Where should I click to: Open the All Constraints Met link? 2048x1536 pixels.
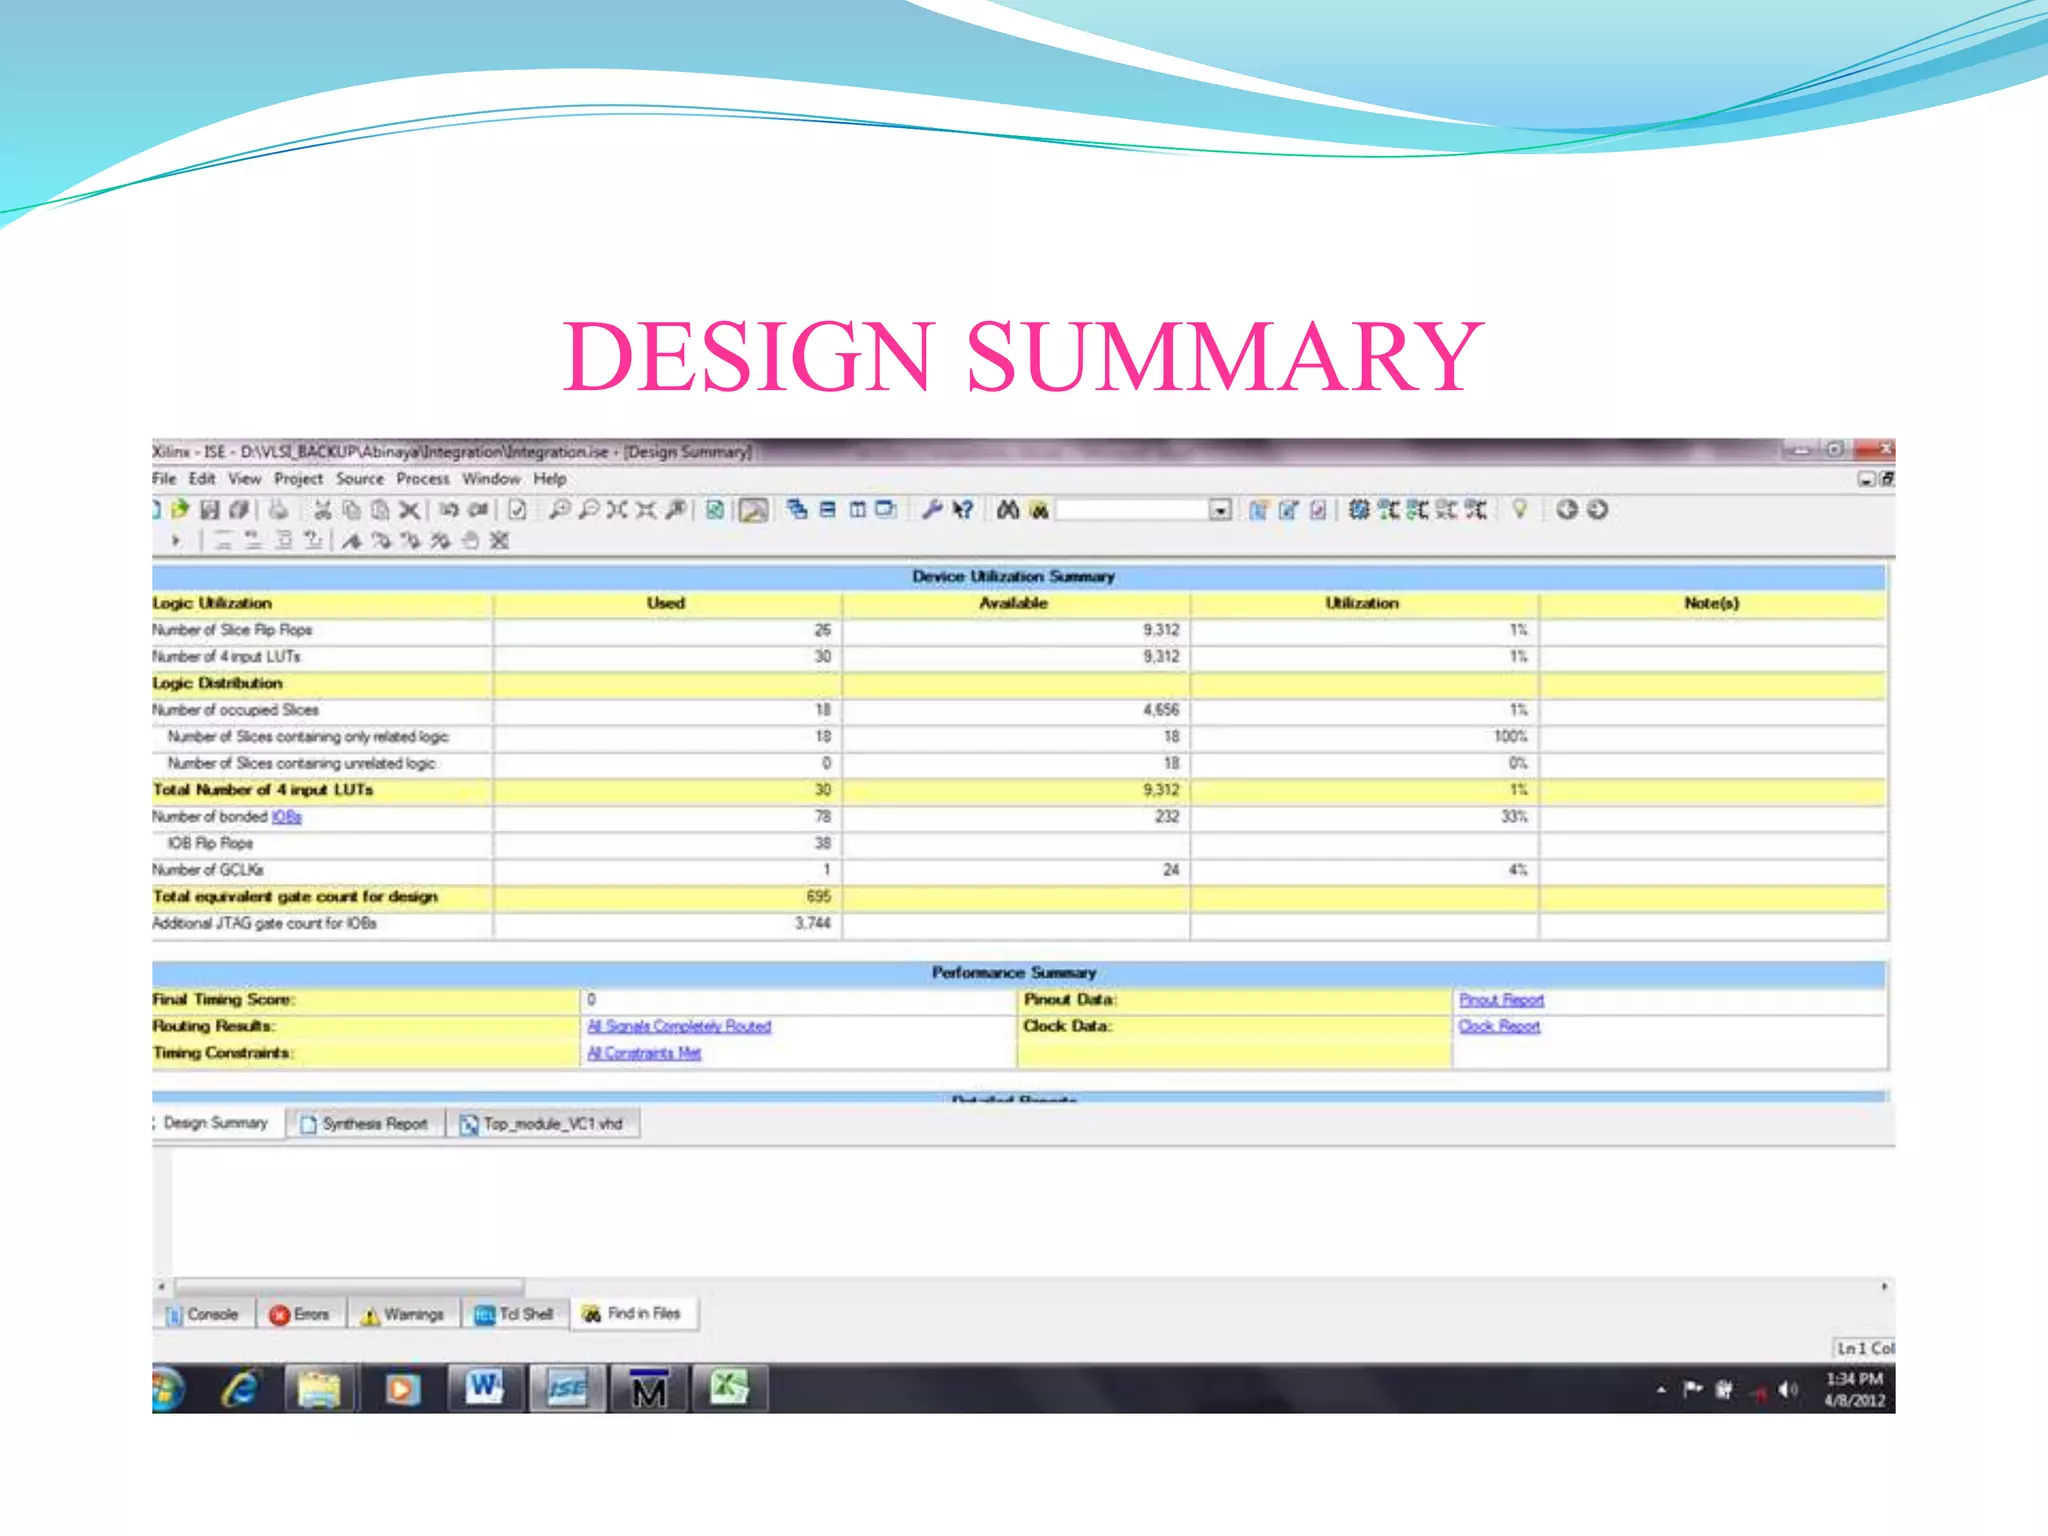644,1053
